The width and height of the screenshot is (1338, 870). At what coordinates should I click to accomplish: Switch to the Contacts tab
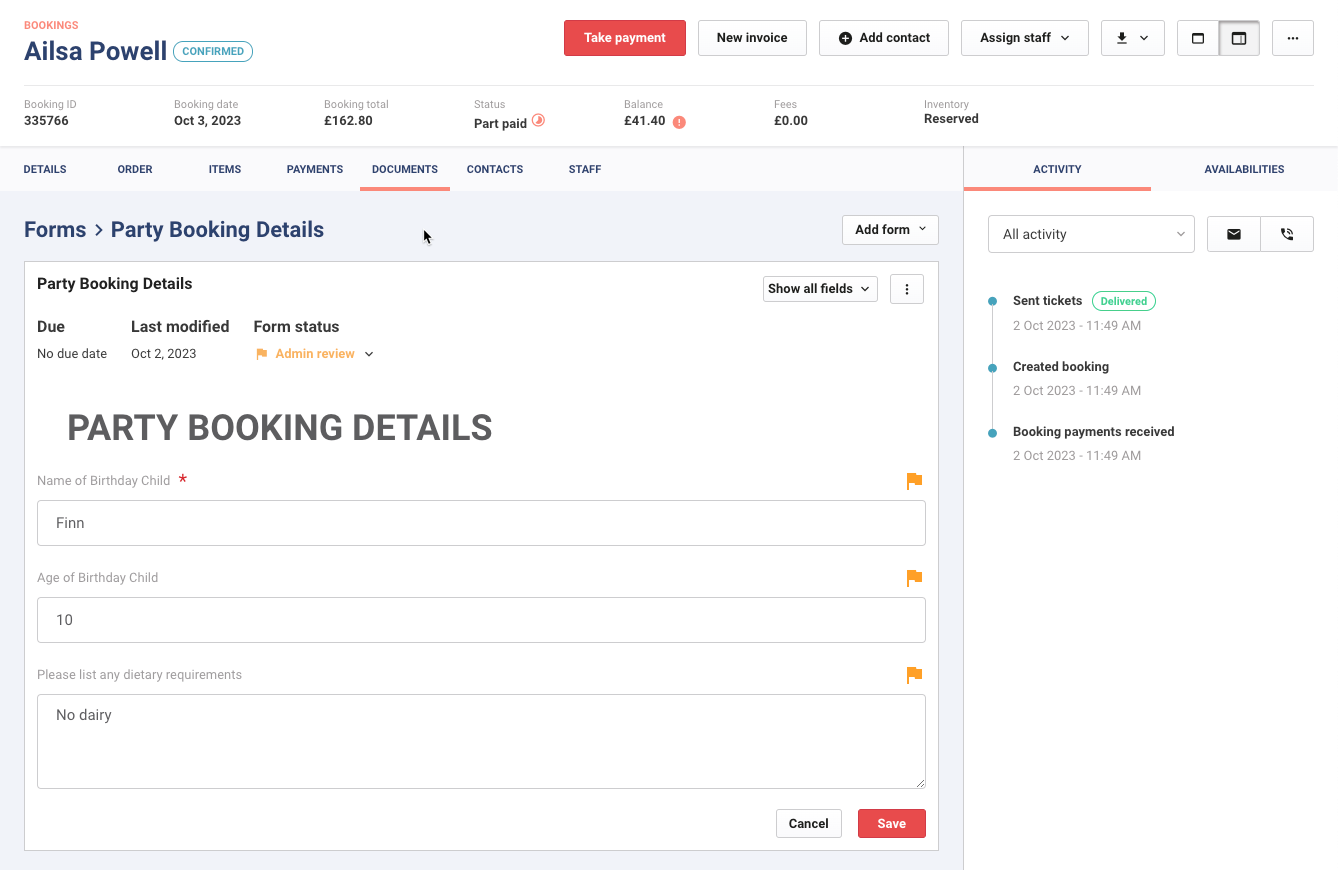(495, 169)
